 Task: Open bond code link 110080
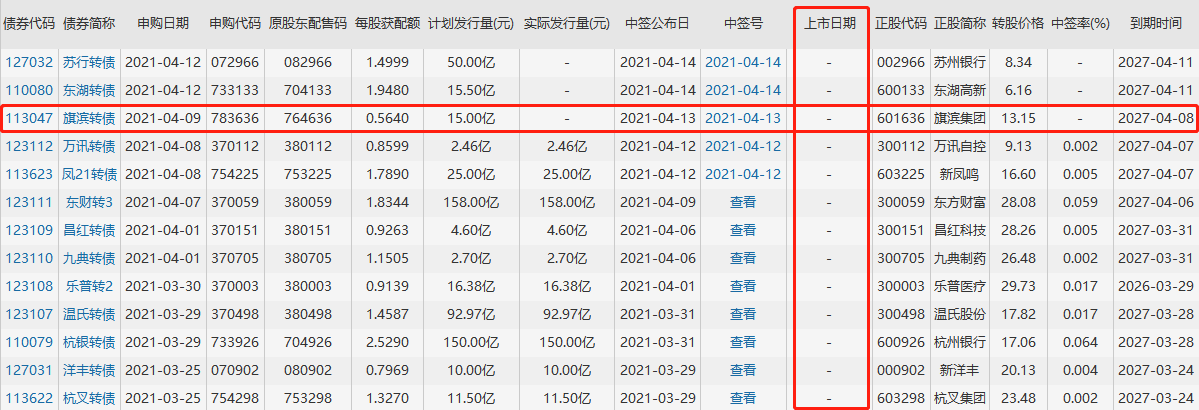[29, 90]
